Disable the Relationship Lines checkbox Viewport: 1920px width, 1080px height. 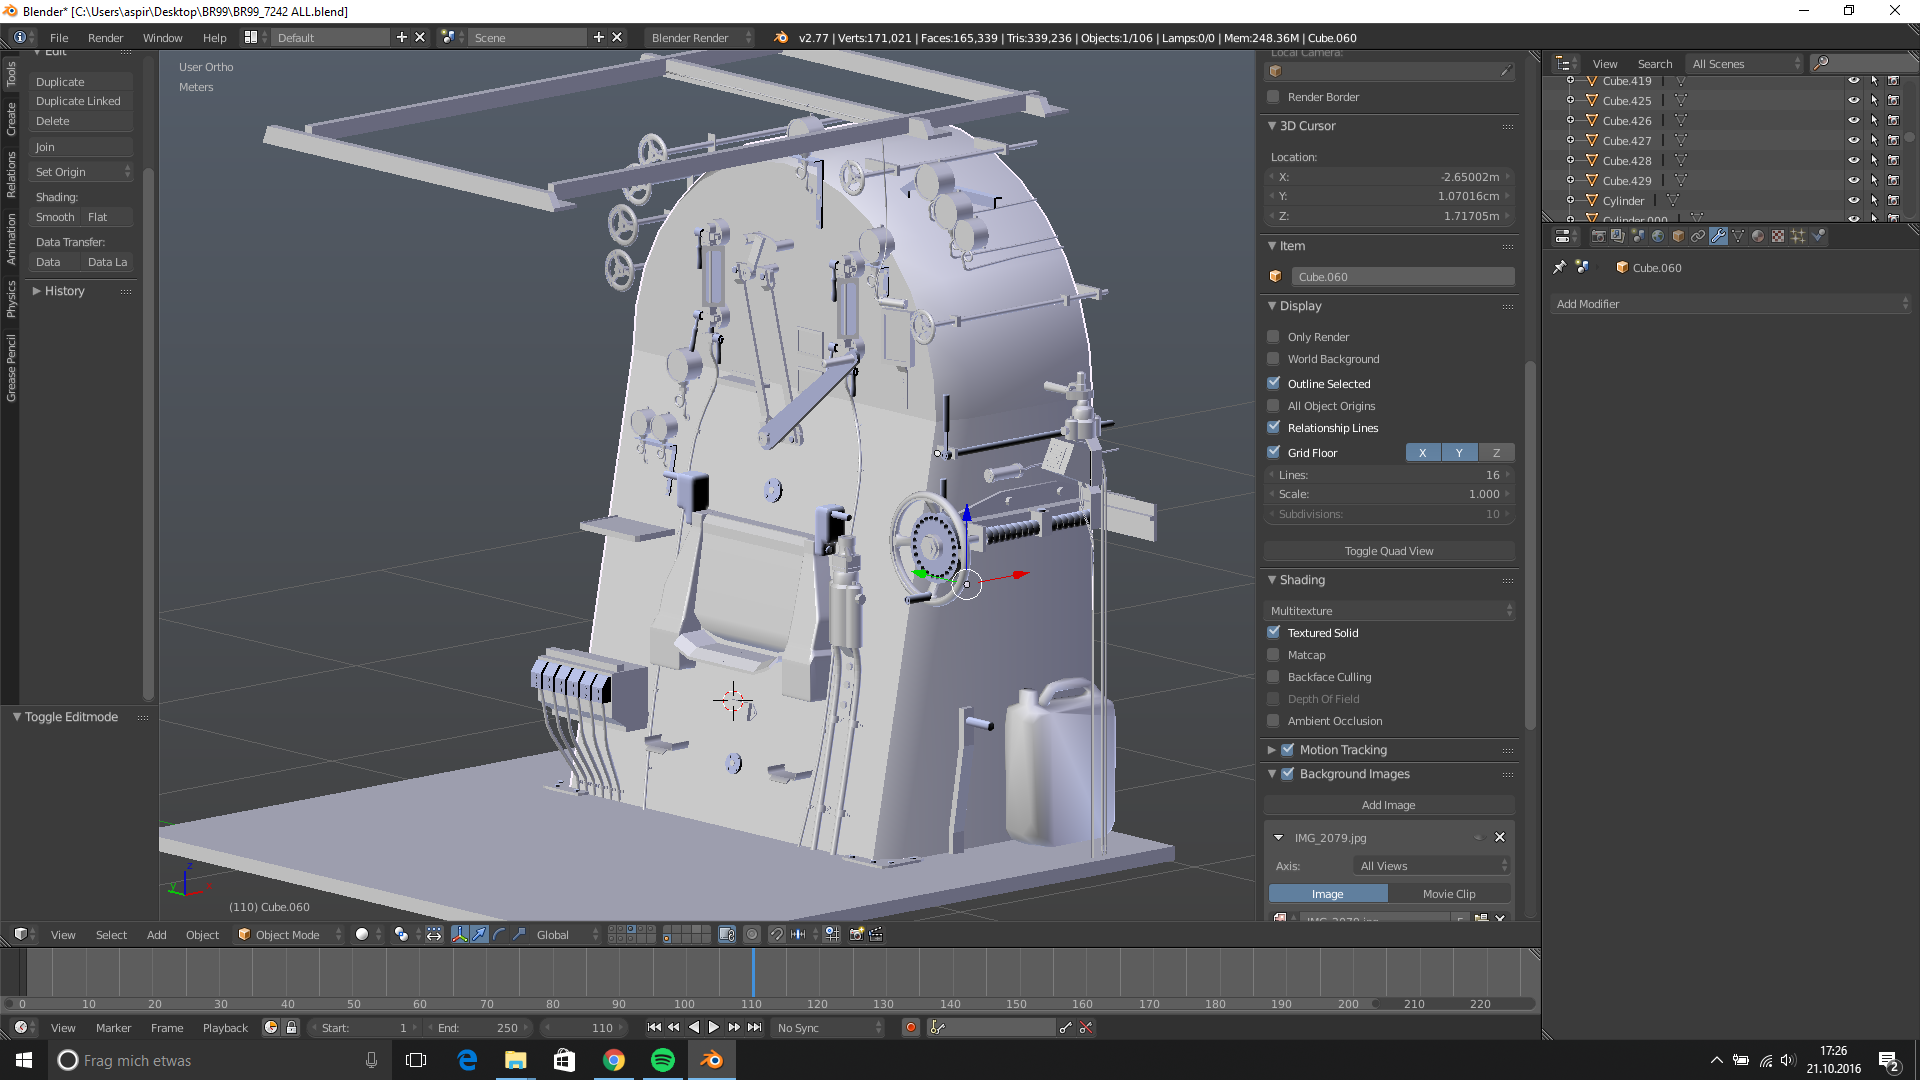click(1273, 428)
